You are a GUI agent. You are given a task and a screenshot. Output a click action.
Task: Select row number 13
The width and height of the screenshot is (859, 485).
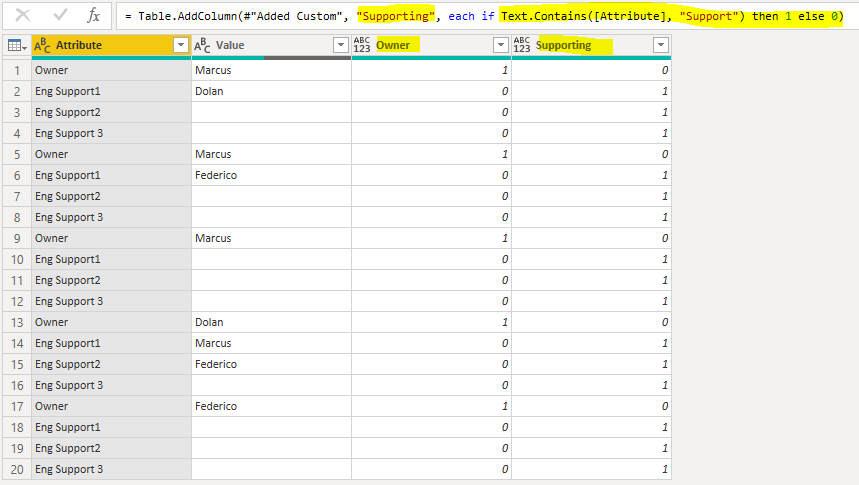tap(17, 322)
